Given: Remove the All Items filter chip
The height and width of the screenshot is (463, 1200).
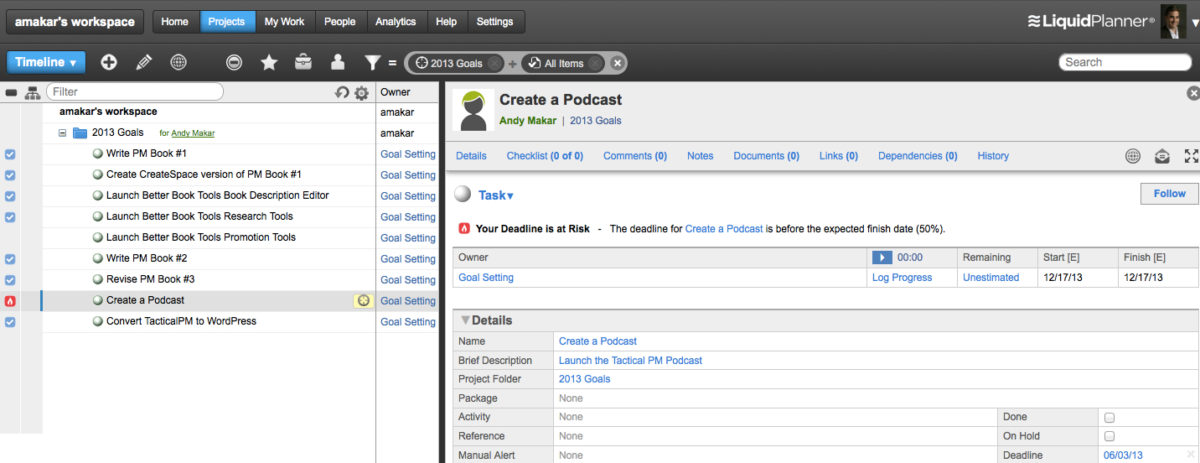Looking at the screenshot, I should coord(596,63).
